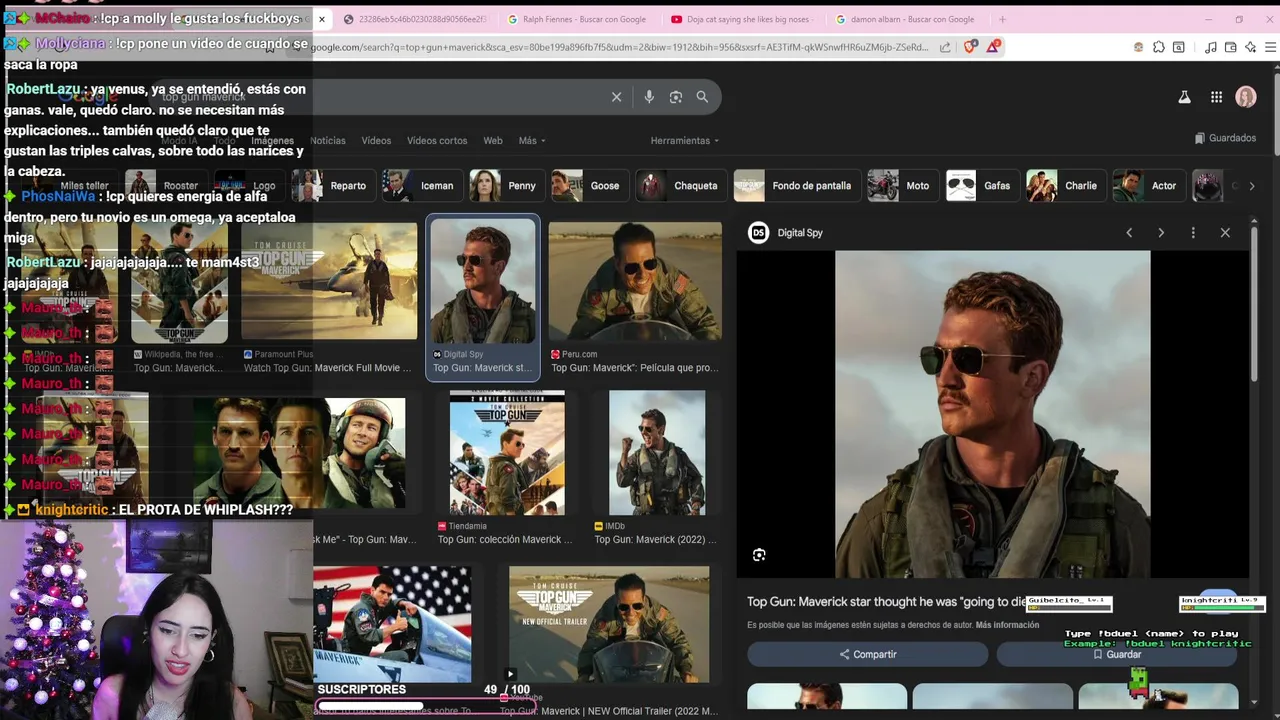Open NEW Official Trailer video thumbnail
1280x720 pixels.
point(609,625)
